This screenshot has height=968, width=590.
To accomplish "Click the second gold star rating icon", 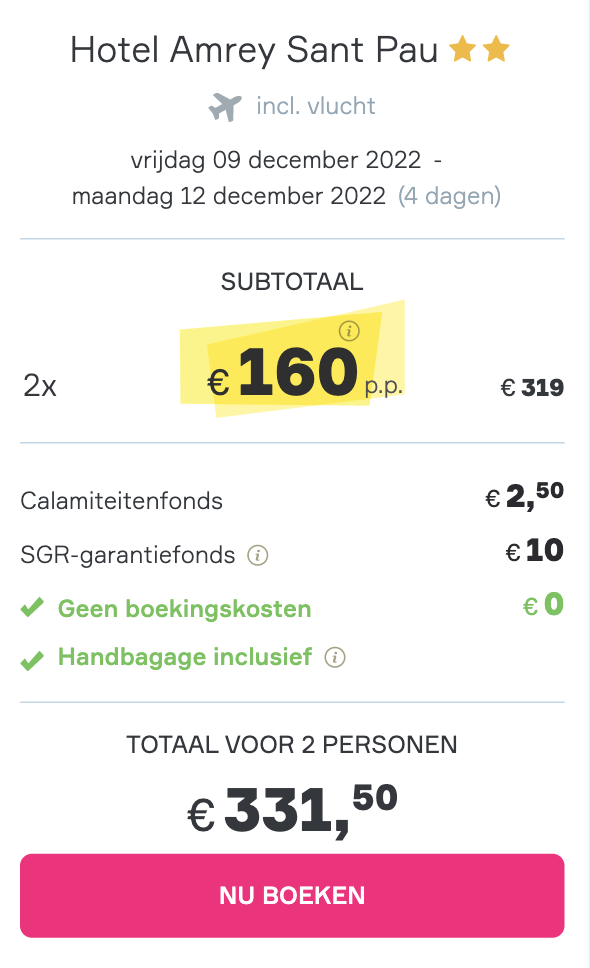I will pyautogui.click(x=496, y=49).
